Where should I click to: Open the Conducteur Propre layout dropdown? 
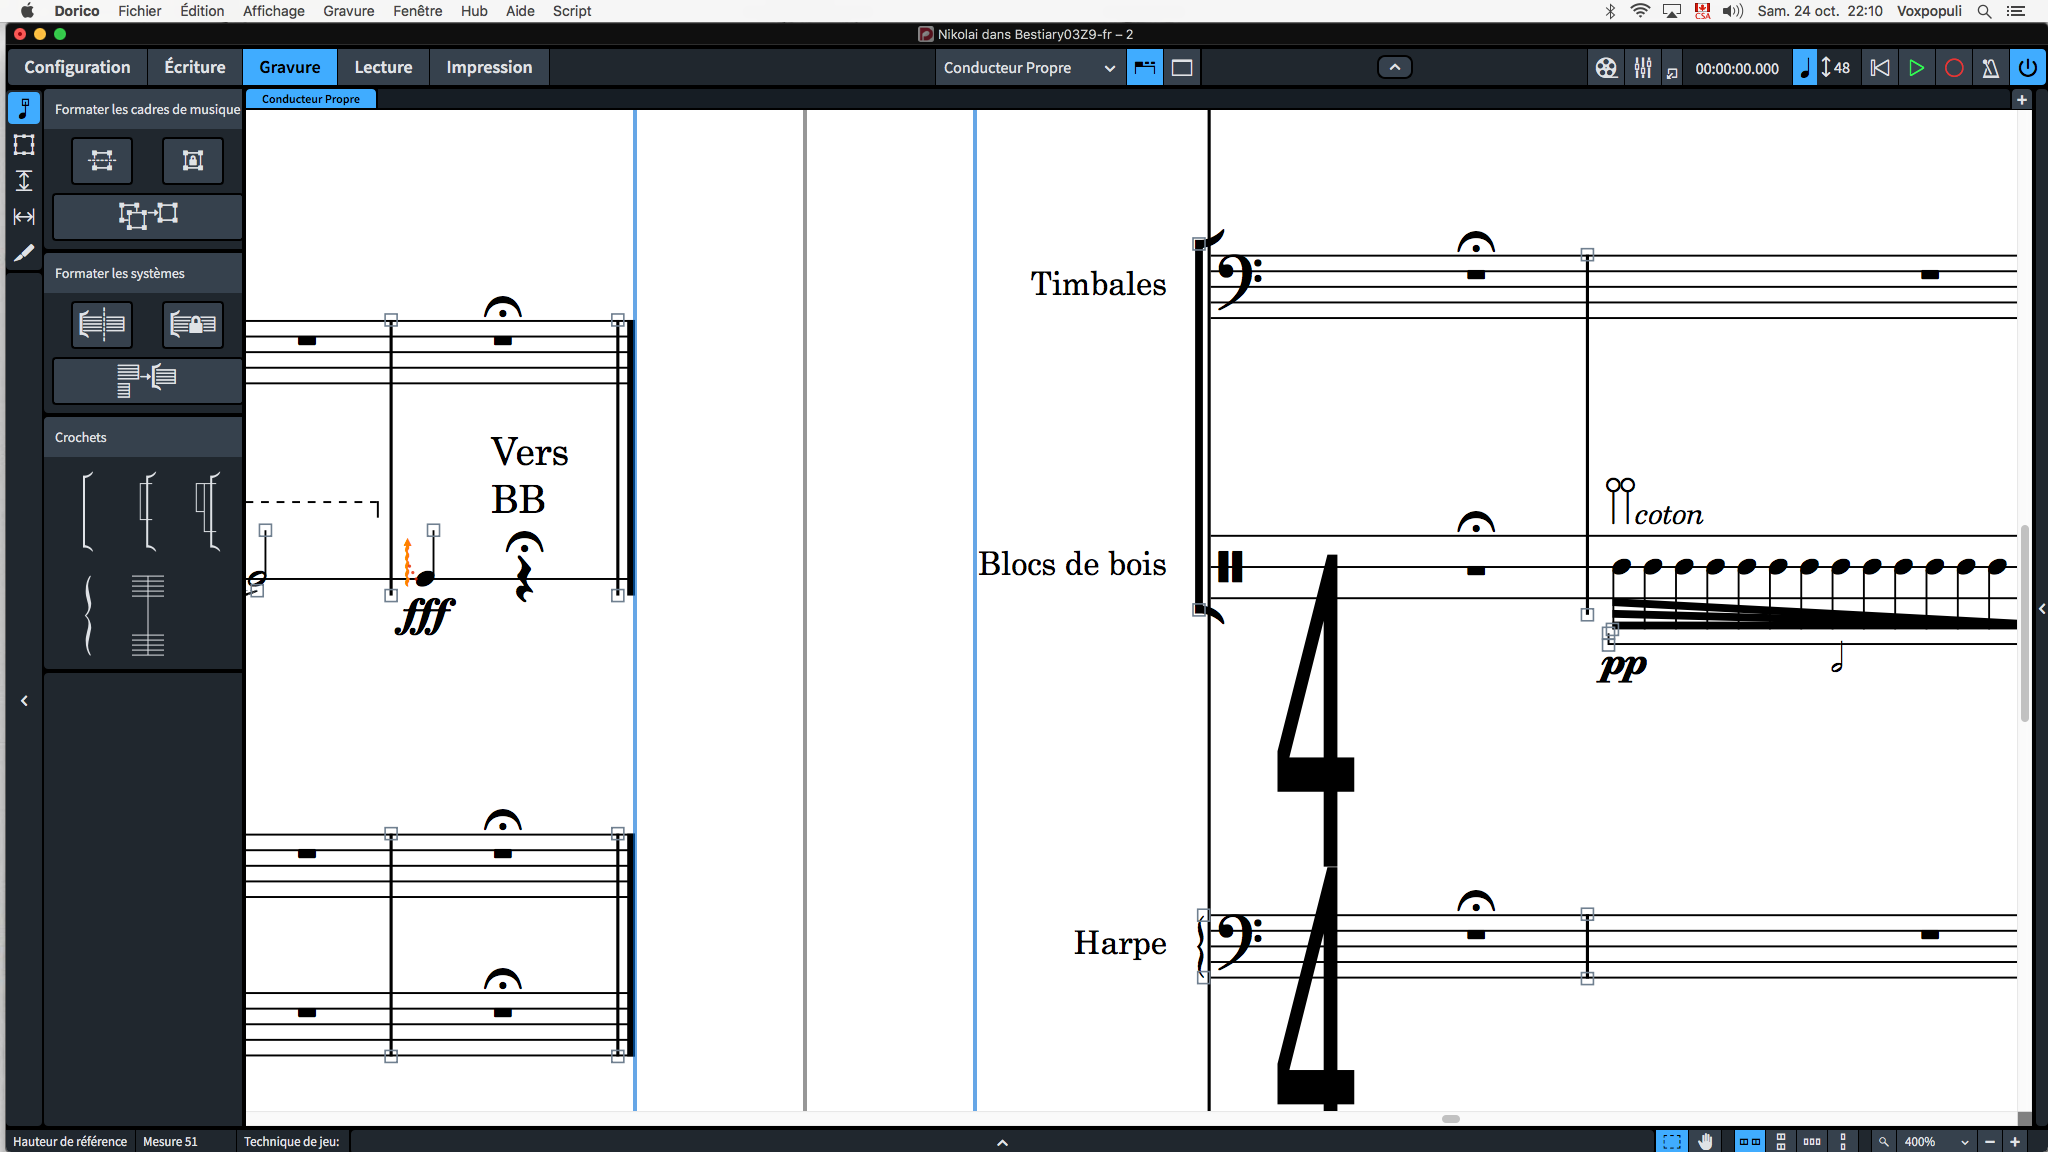(x=1029, y=68)
